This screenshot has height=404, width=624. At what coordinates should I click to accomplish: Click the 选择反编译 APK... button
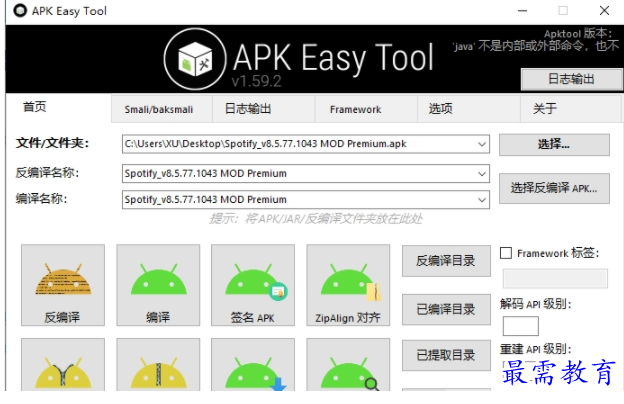click(554, 188)
